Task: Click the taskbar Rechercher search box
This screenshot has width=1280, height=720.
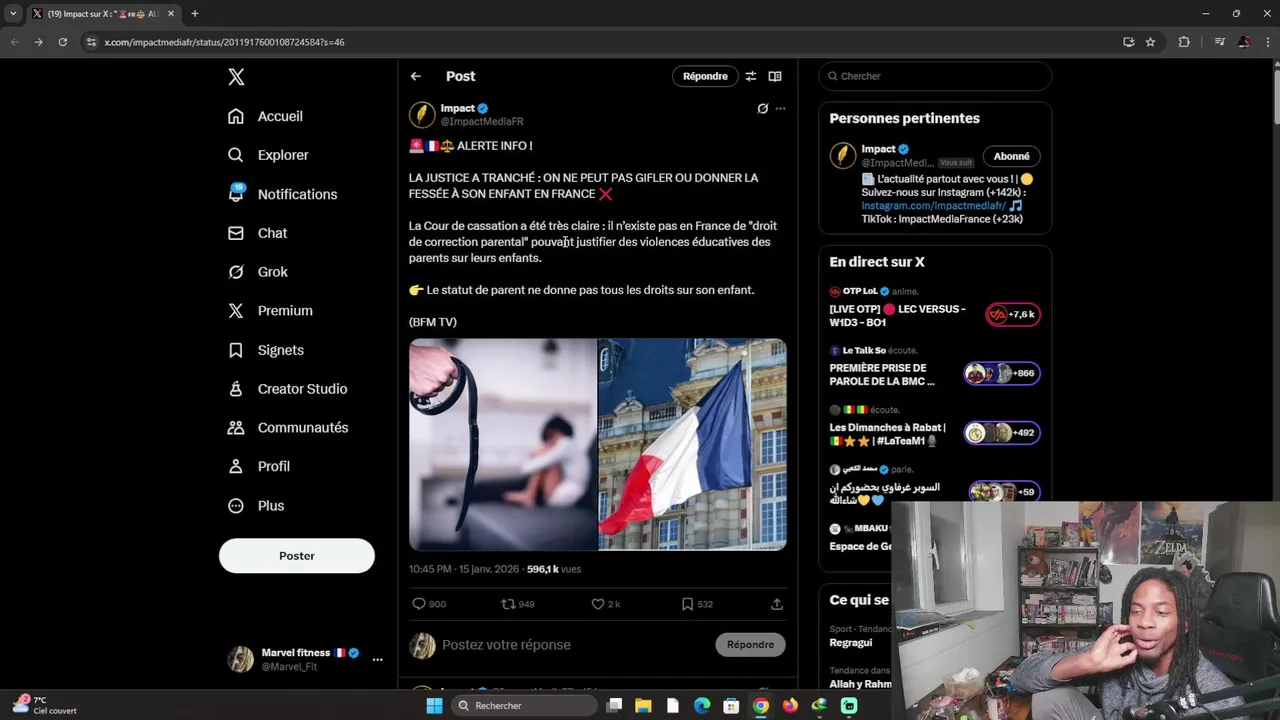Action: pos(523,705)
